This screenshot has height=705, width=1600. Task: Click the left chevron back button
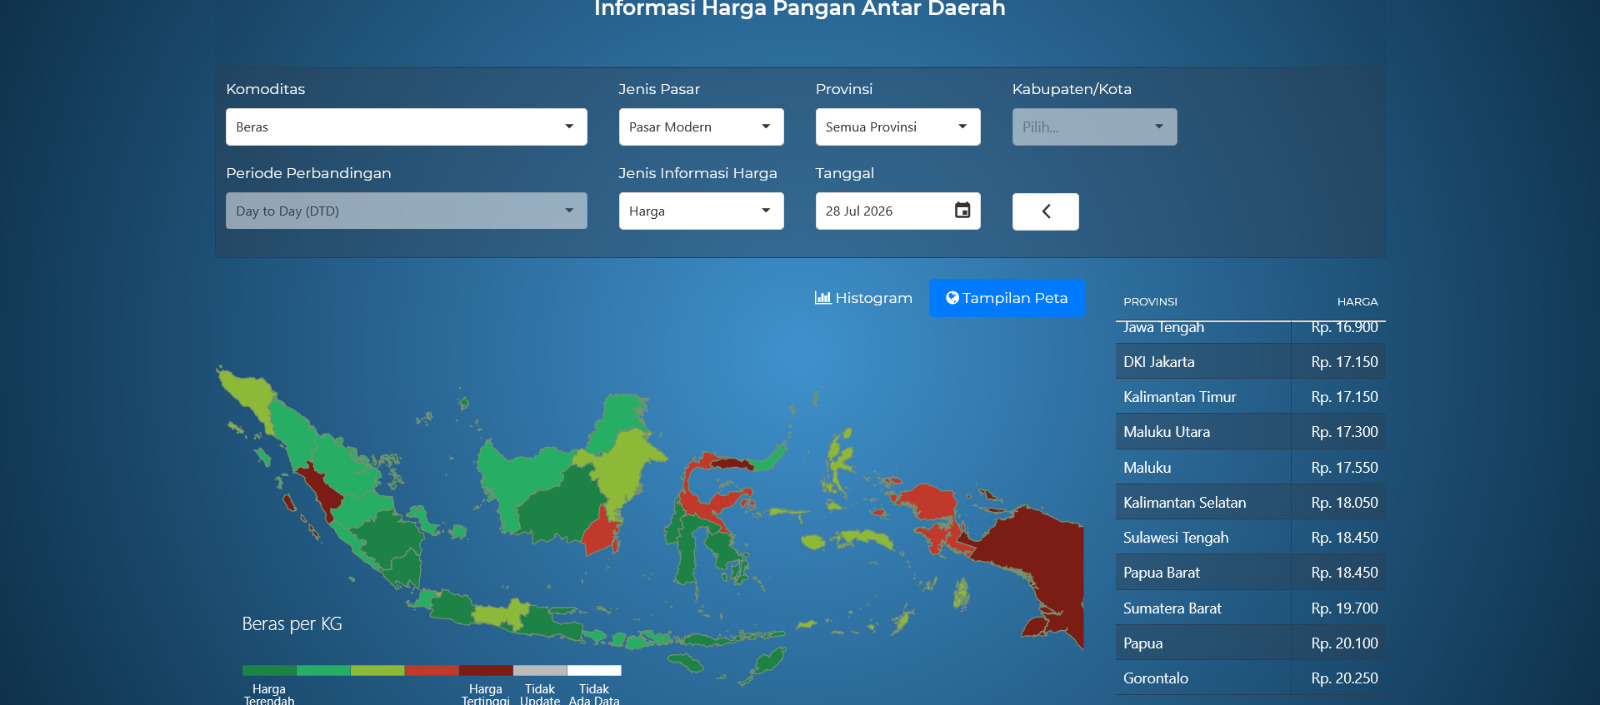tap(1045, 212)
